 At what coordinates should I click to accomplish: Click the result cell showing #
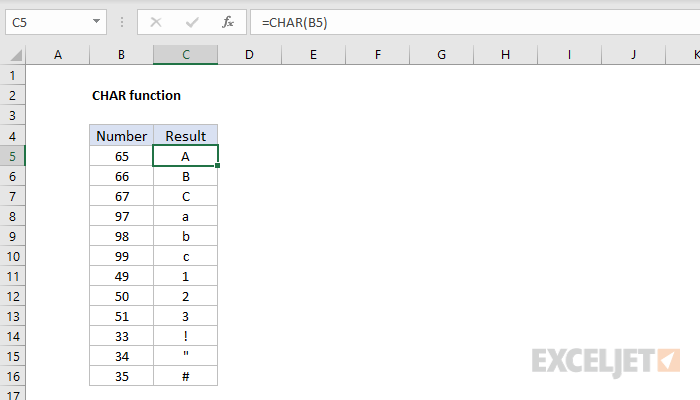coord(185,376)
